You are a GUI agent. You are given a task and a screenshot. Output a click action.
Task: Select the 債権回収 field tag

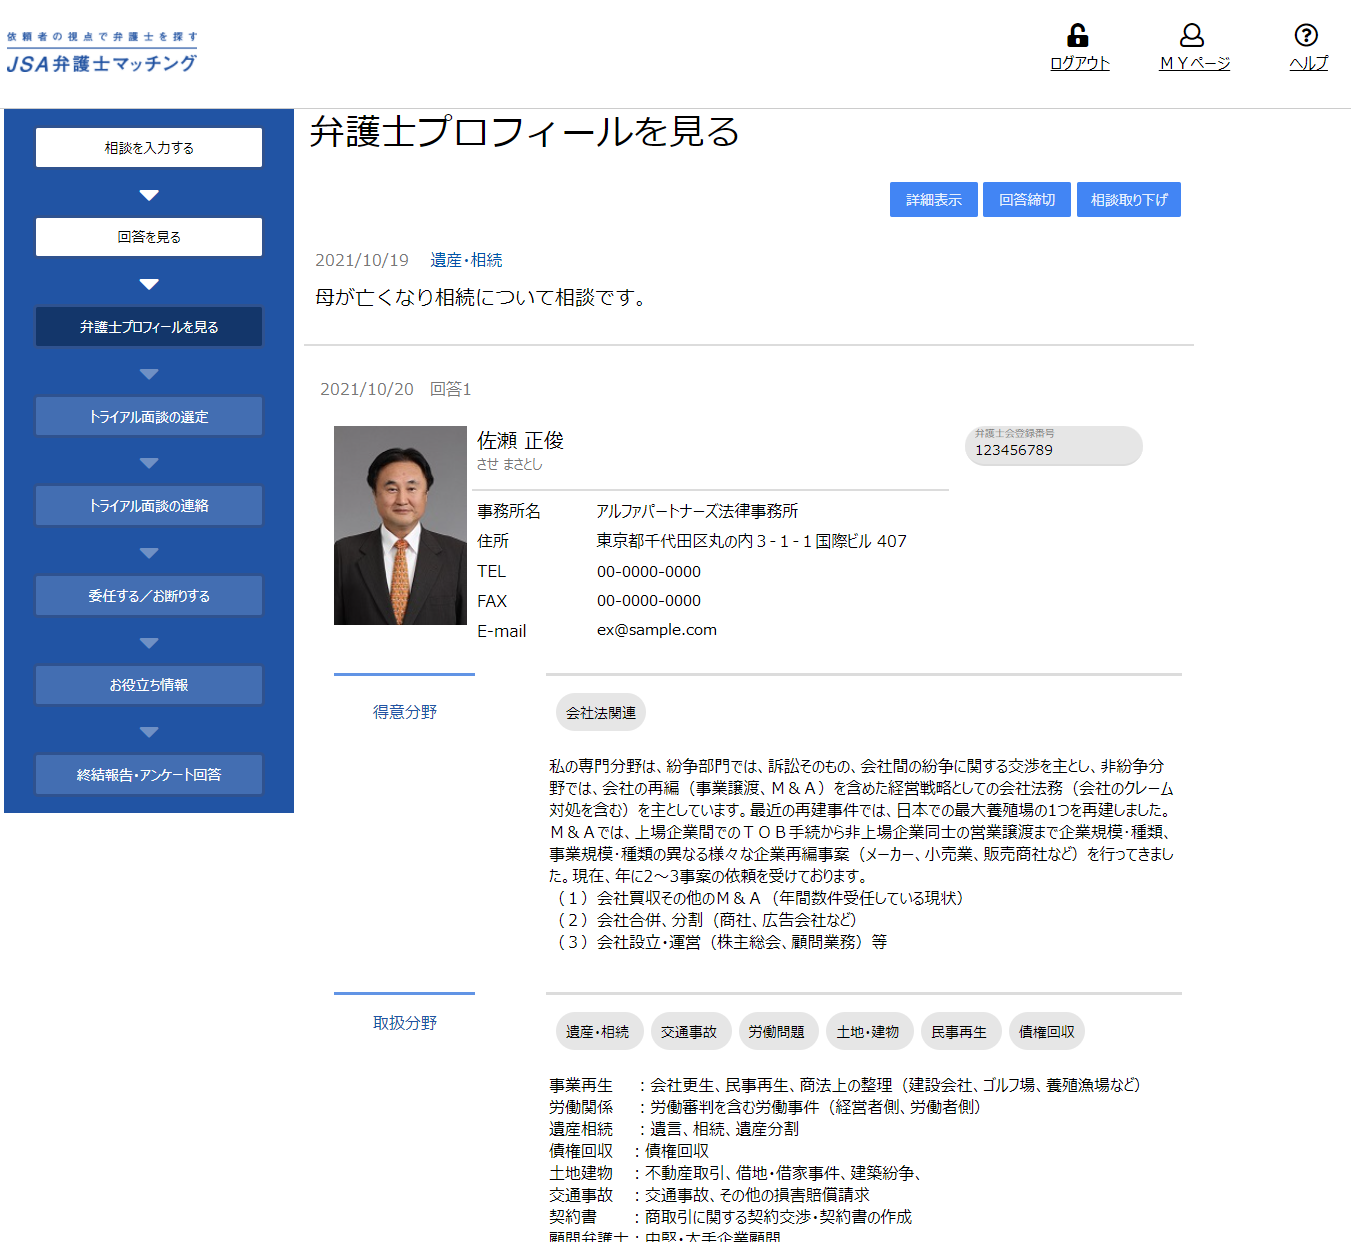click(x=1047, y=1031)
